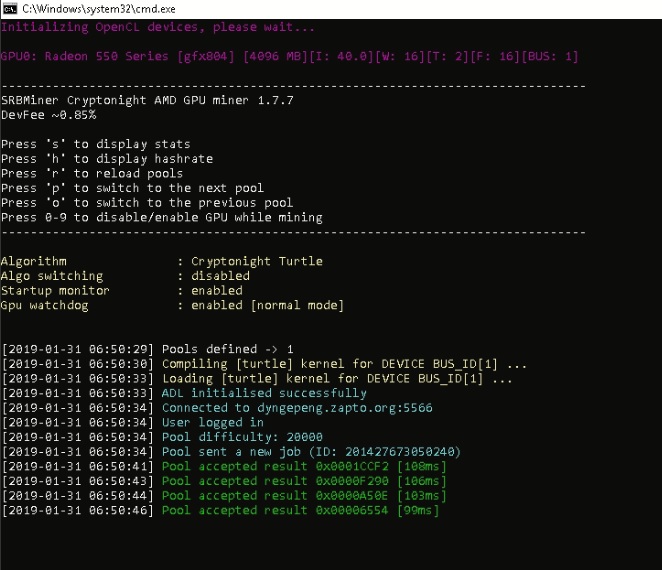Click the 'Pool difficulty: 20000' log line
662x570 pixels.
(x=163, y=437)
